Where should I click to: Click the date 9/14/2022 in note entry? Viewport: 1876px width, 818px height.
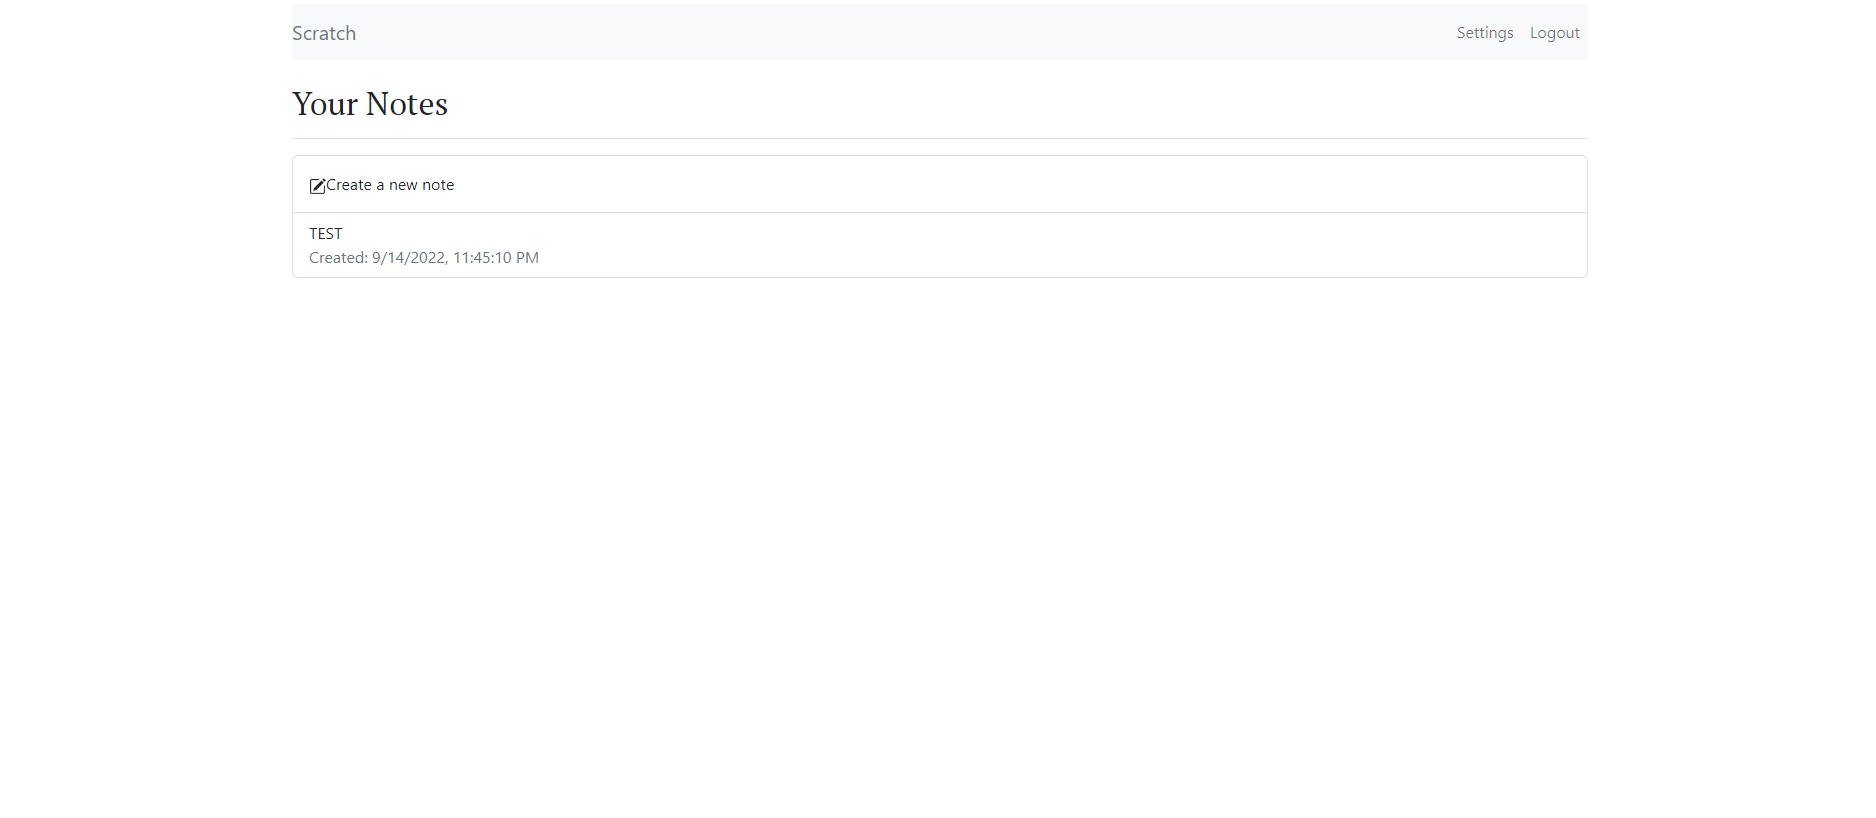click(x=408, y=258)
